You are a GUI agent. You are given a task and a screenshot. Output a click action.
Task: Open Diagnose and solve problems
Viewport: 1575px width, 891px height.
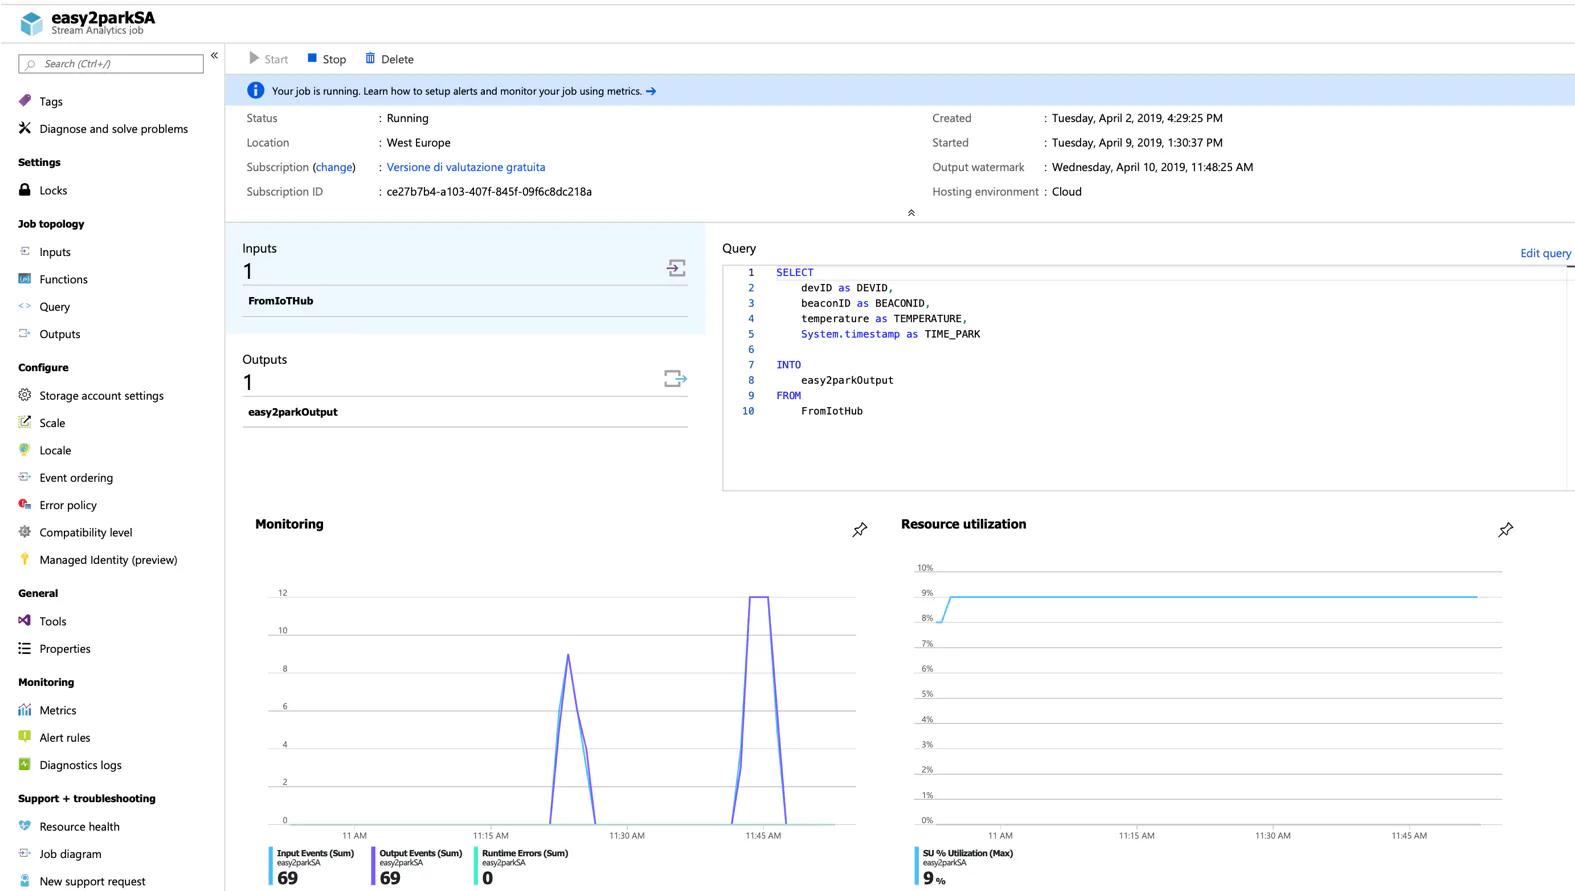113,129
